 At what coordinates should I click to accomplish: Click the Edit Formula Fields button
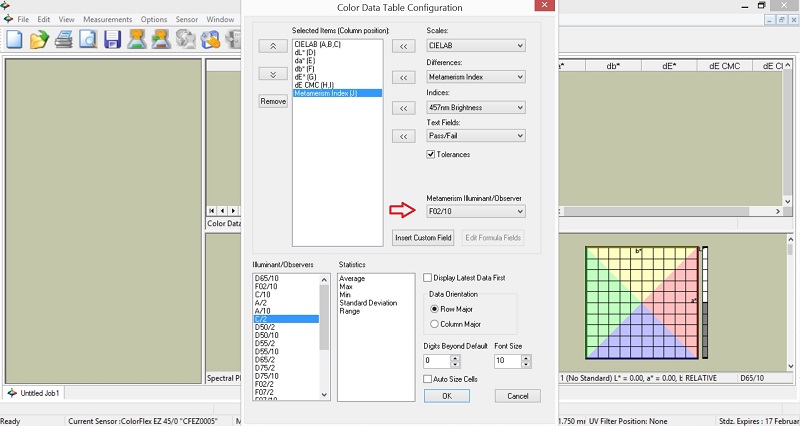pos(492,238)
